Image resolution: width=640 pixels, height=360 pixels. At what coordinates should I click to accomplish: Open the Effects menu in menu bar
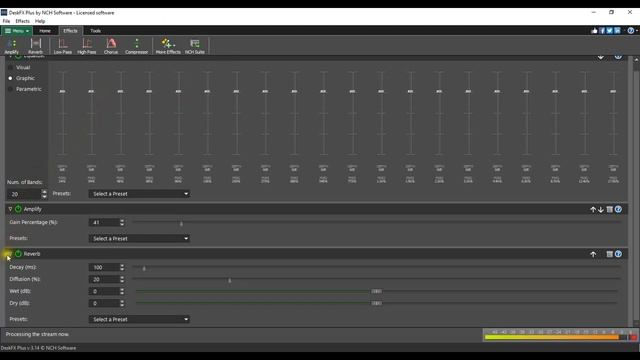tap(22, 21)
